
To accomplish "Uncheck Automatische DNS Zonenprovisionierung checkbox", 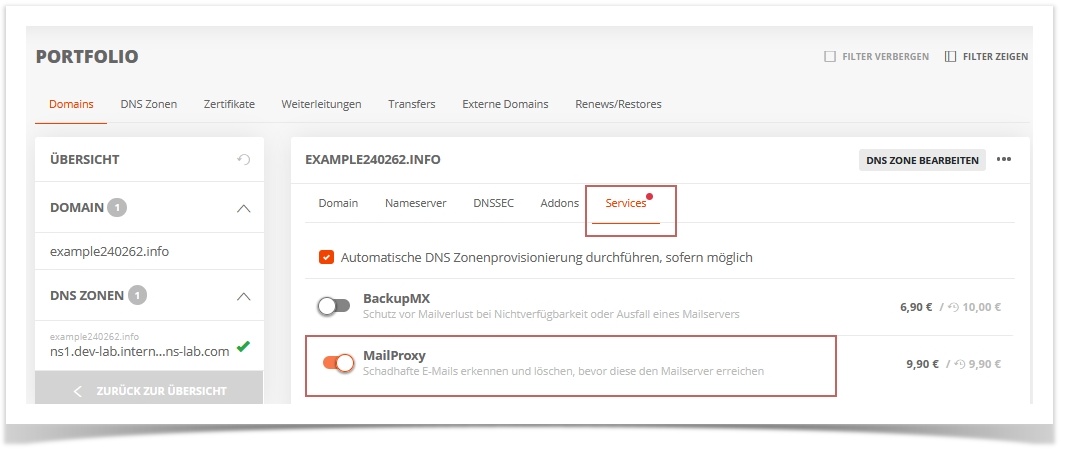I will pyautogui.click(x=326, y=258).
